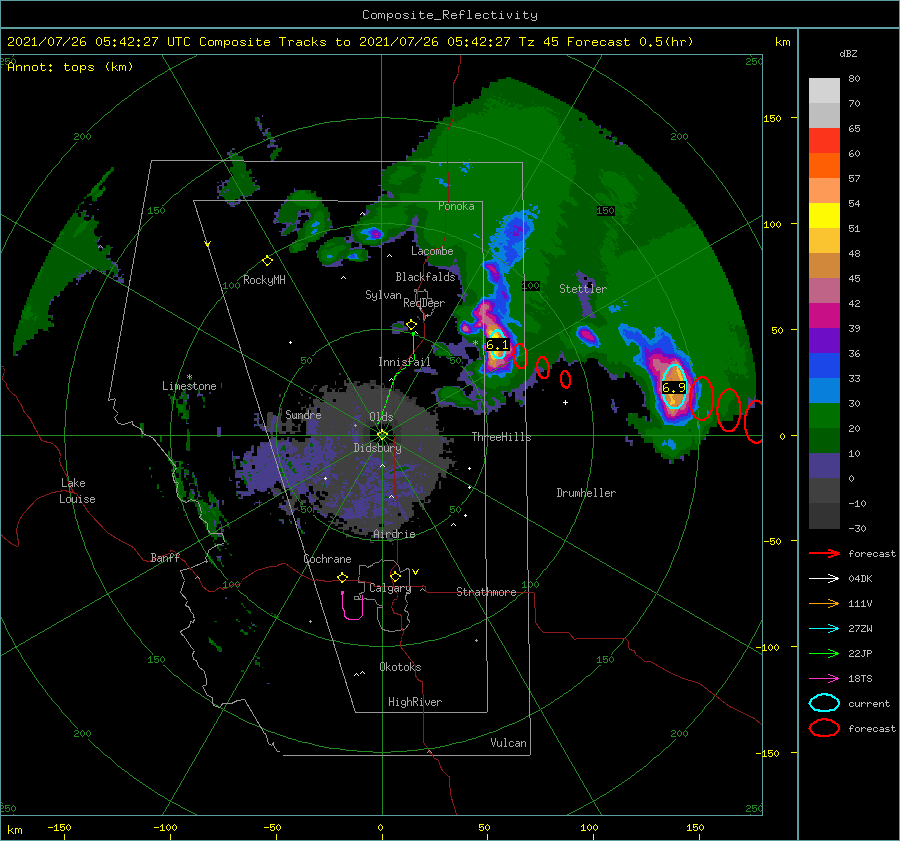This screenshot has width=900, height=841.
Task: Click the -150 tick label on bottom axis
Action: 59,827
